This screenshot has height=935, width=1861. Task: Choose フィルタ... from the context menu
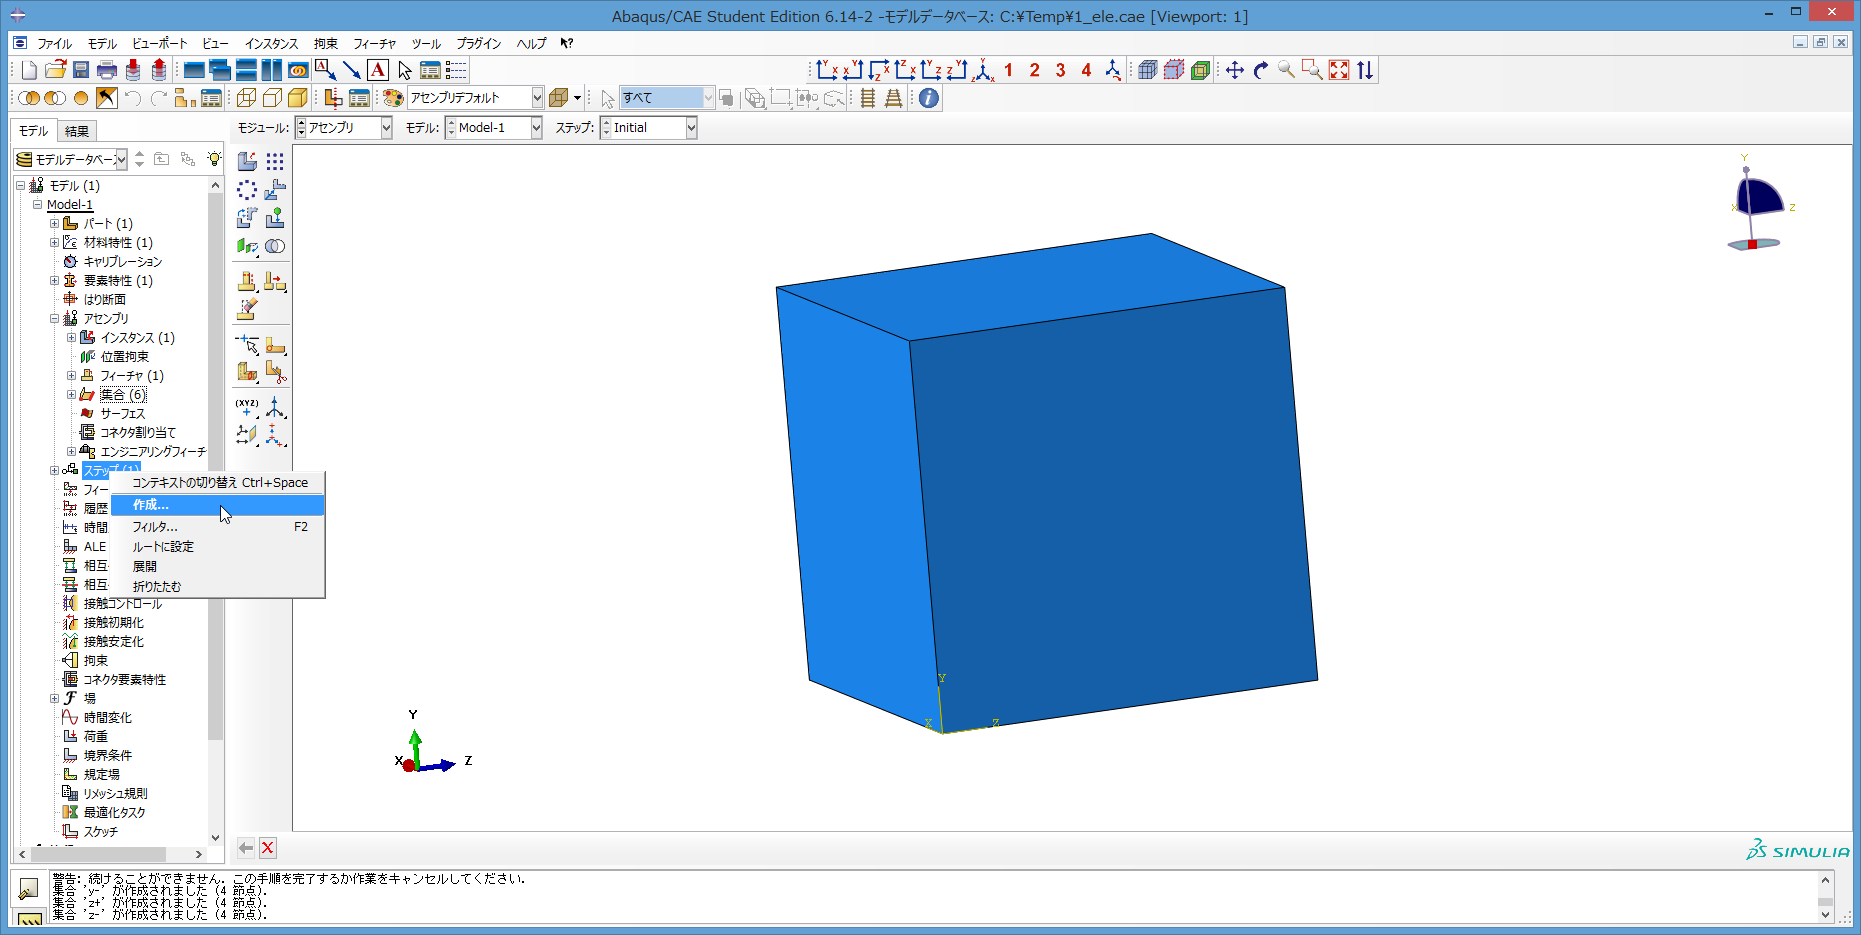(x=217, y=526)
